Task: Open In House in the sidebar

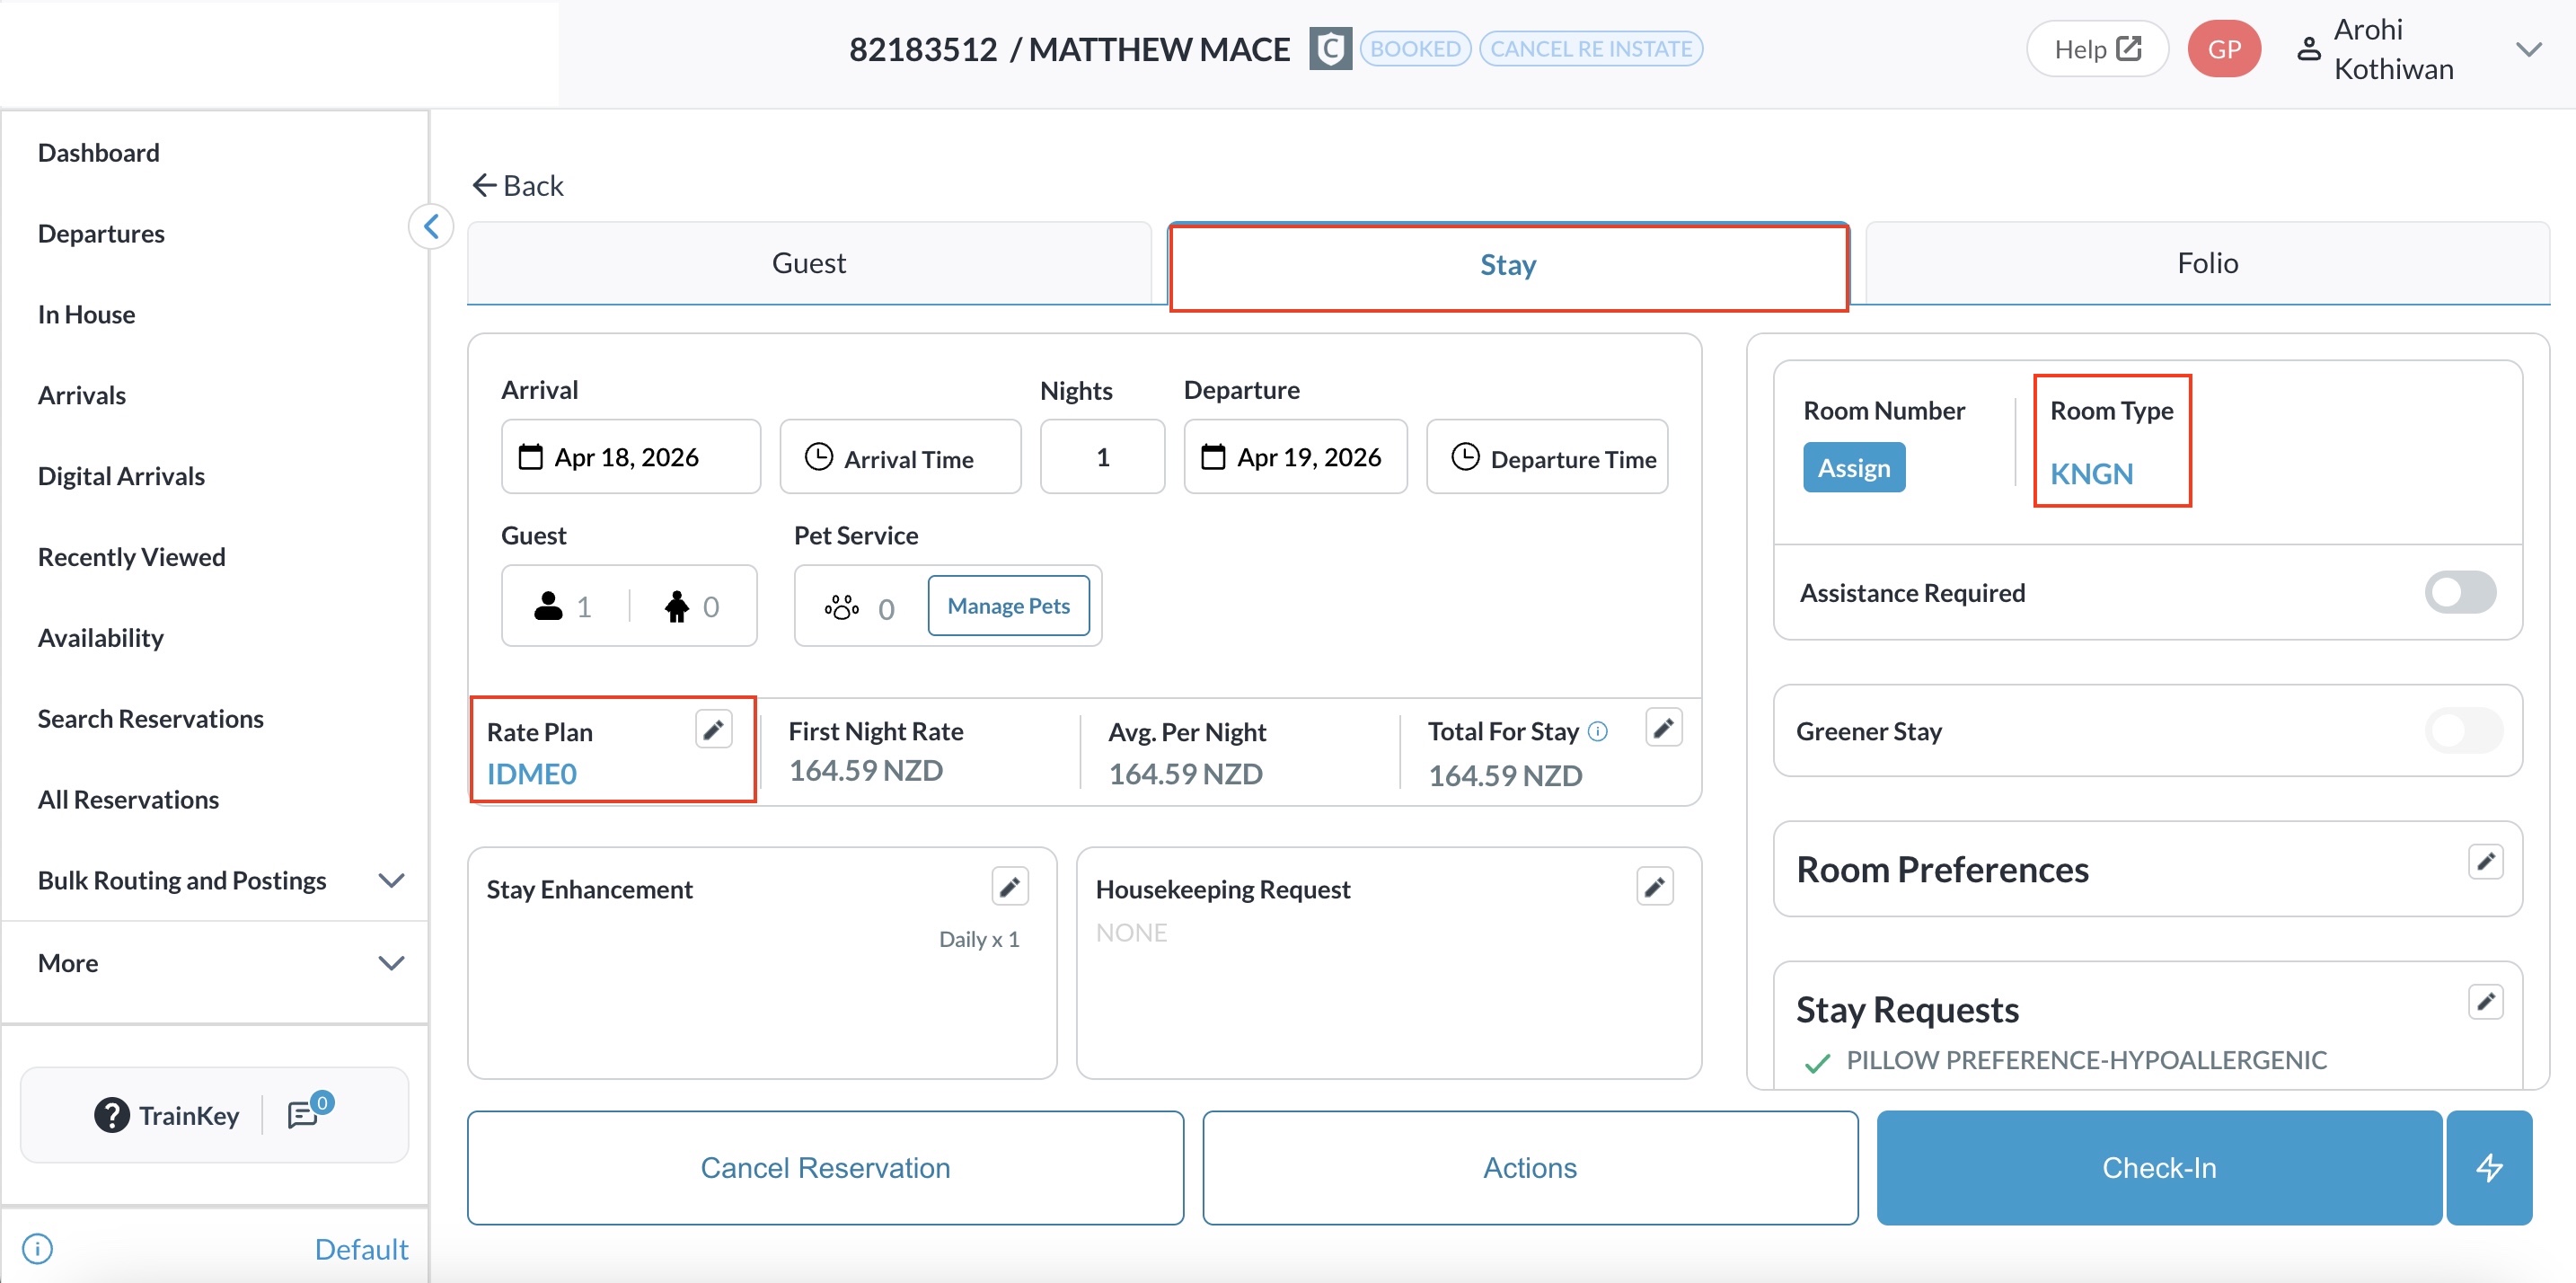Action: 86,314
